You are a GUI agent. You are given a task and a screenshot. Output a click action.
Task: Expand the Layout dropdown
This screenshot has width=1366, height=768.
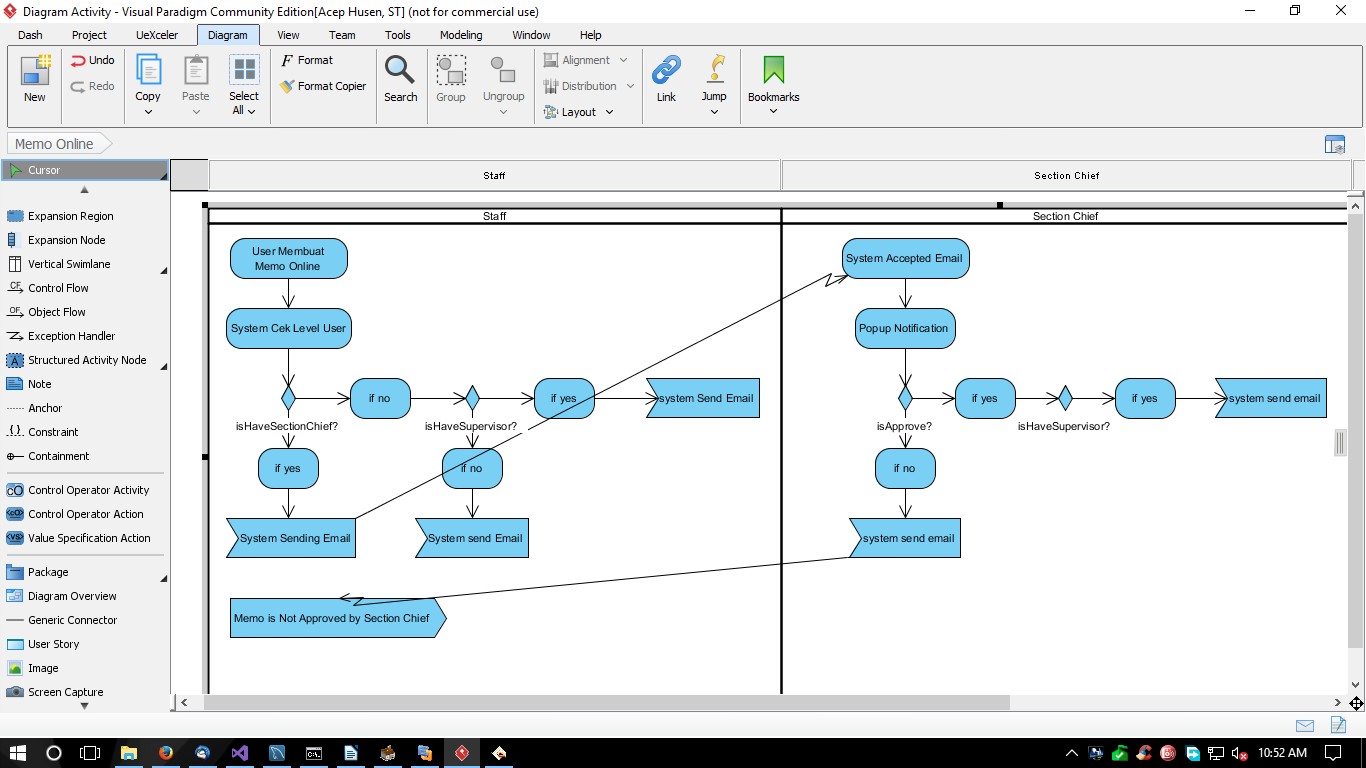pos(609,112)
